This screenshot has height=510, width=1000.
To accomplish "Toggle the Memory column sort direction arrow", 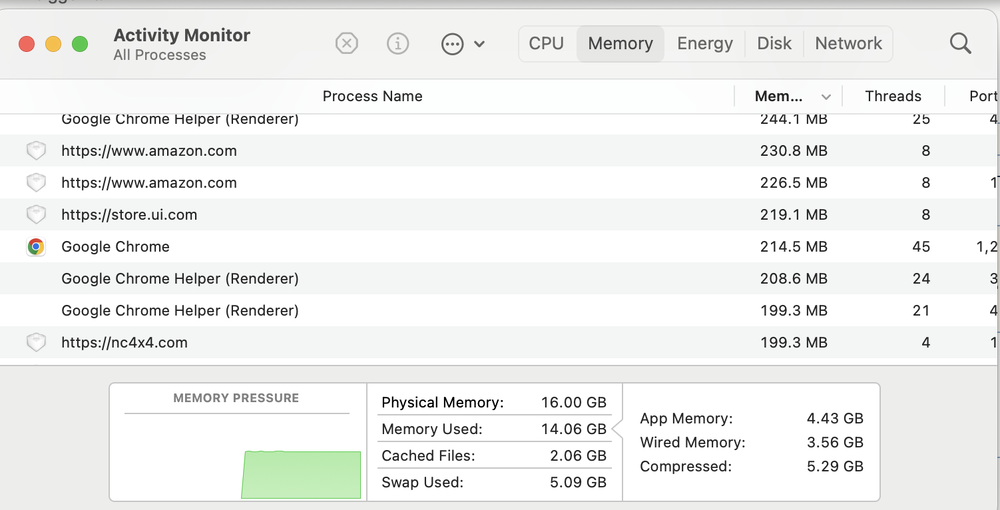I will [826, 97].
